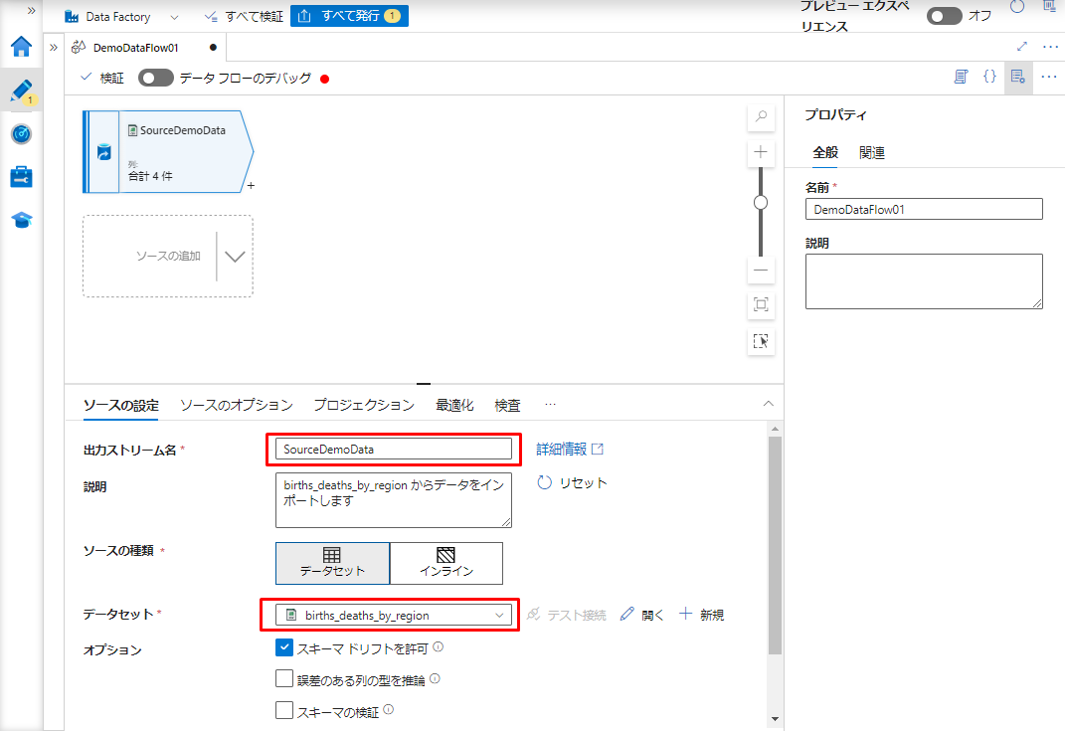Expand the left sidebar with double chevron
Viewport: 1065px width, 731px height.
coord(31,10)
